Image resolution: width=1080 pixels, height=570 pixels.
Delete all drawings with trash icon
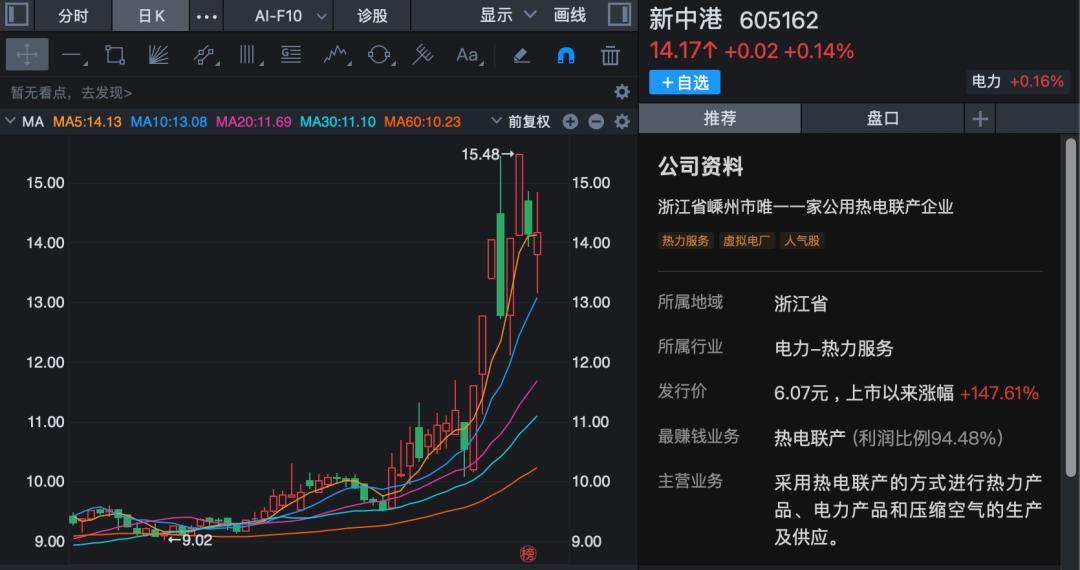tap(610, 55)
